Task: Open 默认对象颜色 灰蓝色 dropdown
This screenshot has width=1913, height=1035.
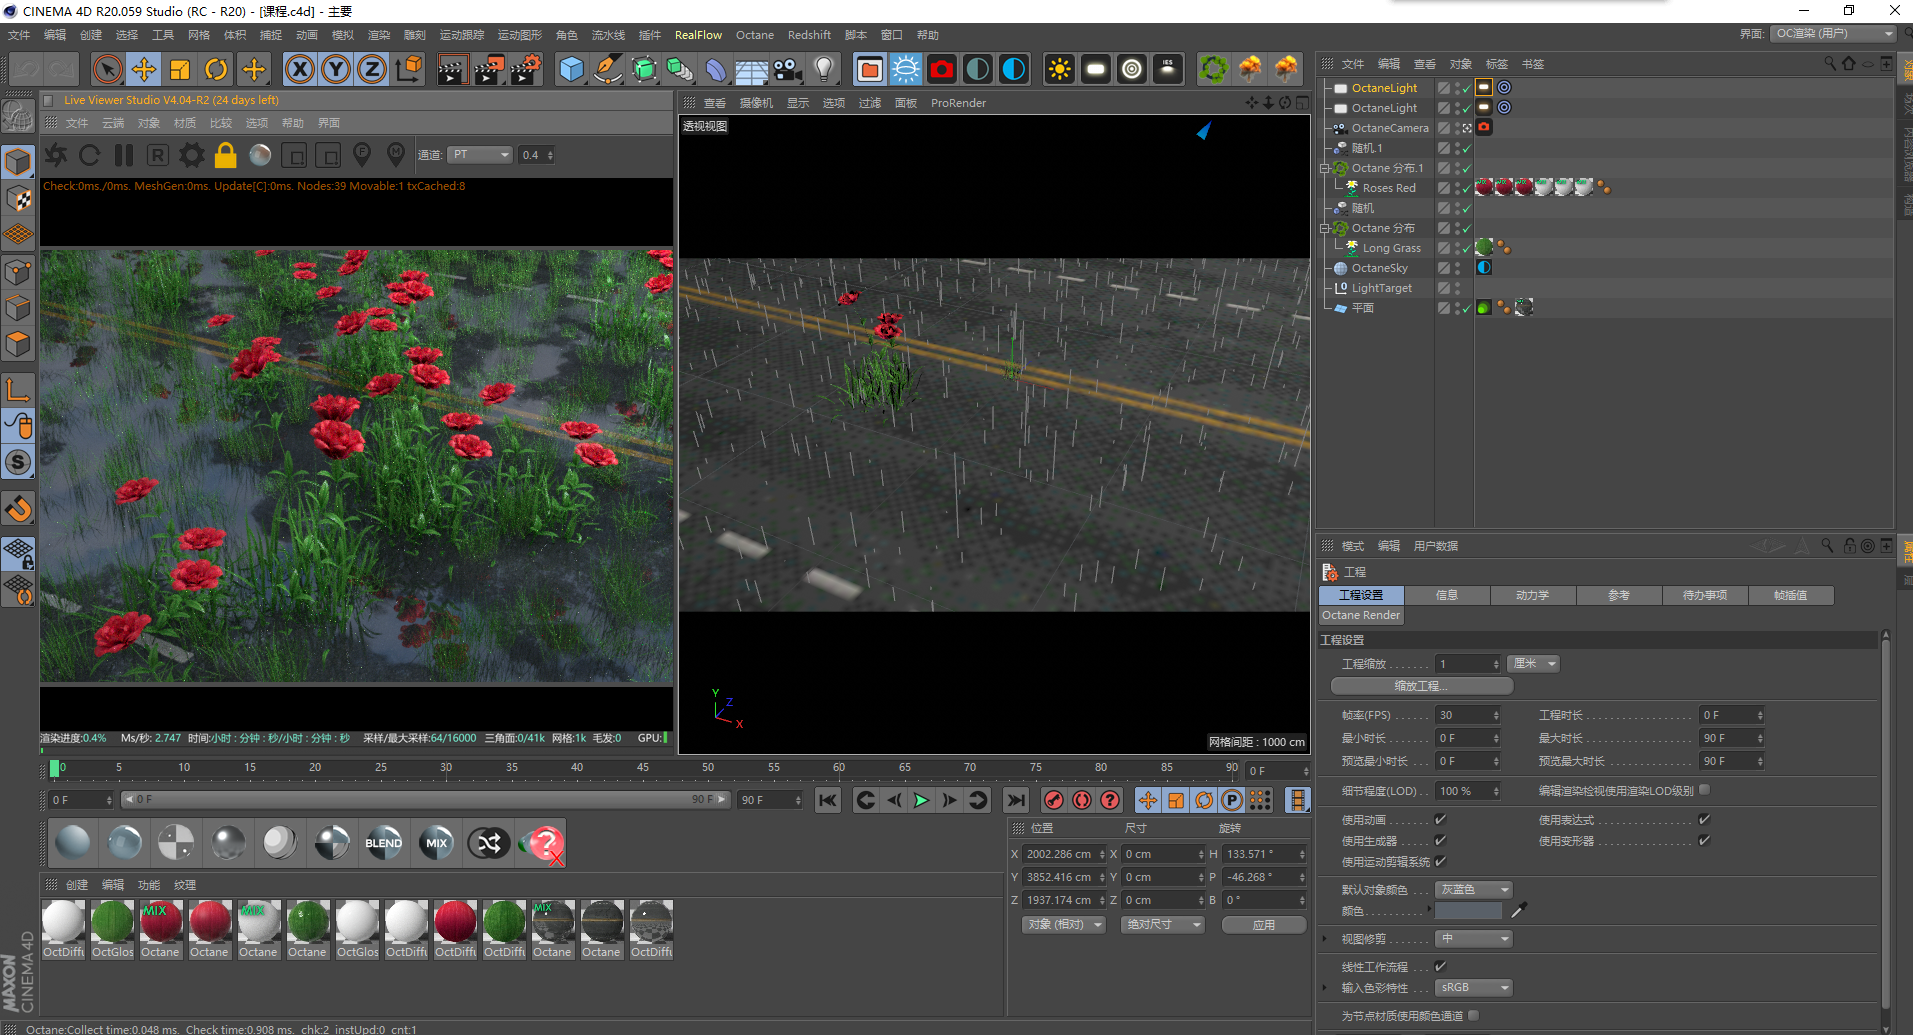Action: (x=1473, y=889)
